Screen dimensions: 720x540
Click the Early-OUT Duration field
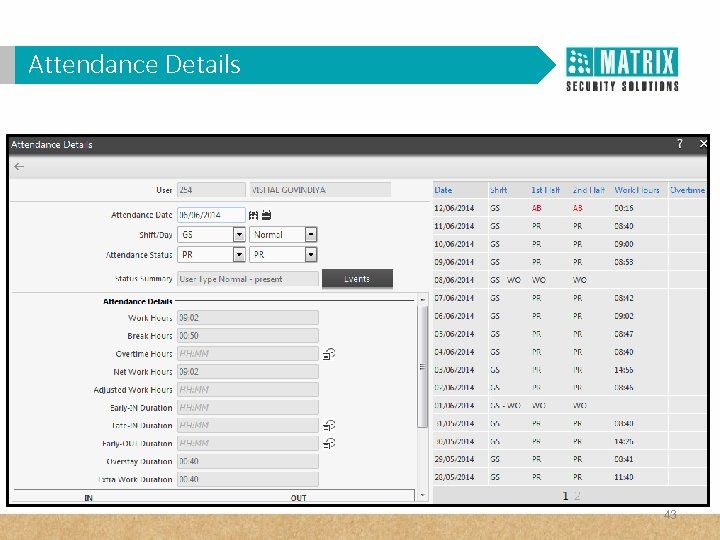(248, 443)
